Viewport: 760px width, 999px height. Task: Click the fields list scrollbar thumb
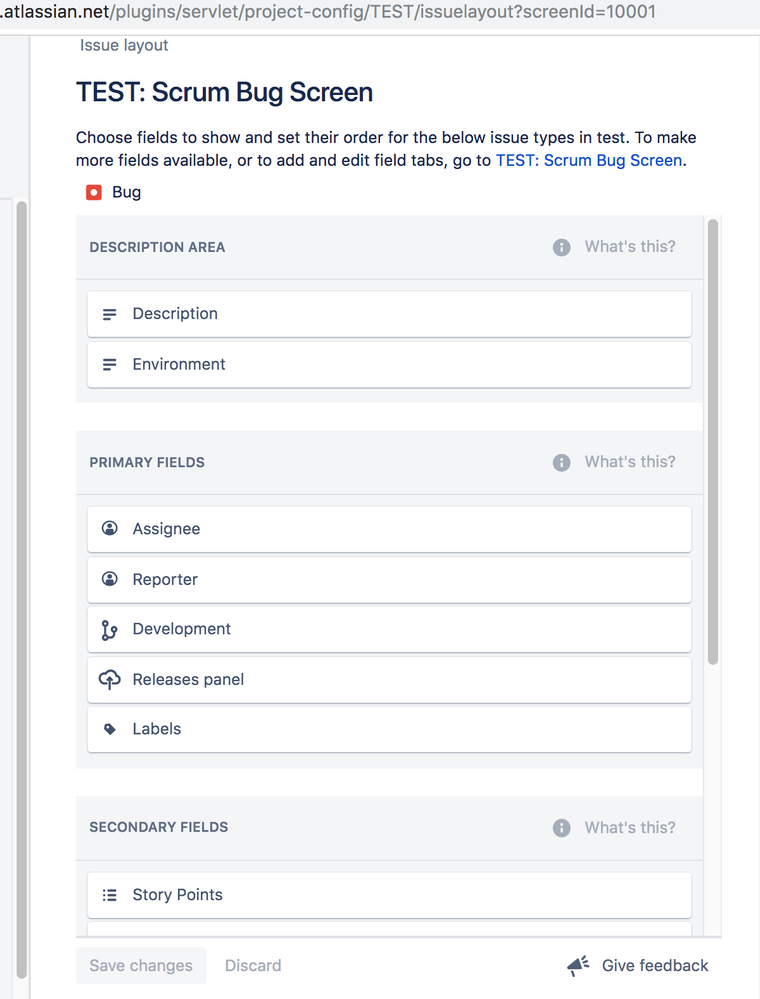click(713, 440)
